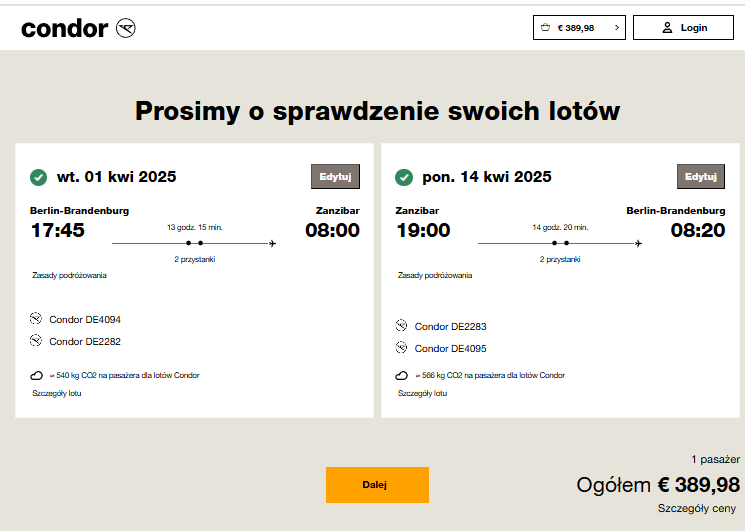Edit the 01 kwi 2025 outbound flight
The height and width of the screenshot is (531, 745).
335,177
